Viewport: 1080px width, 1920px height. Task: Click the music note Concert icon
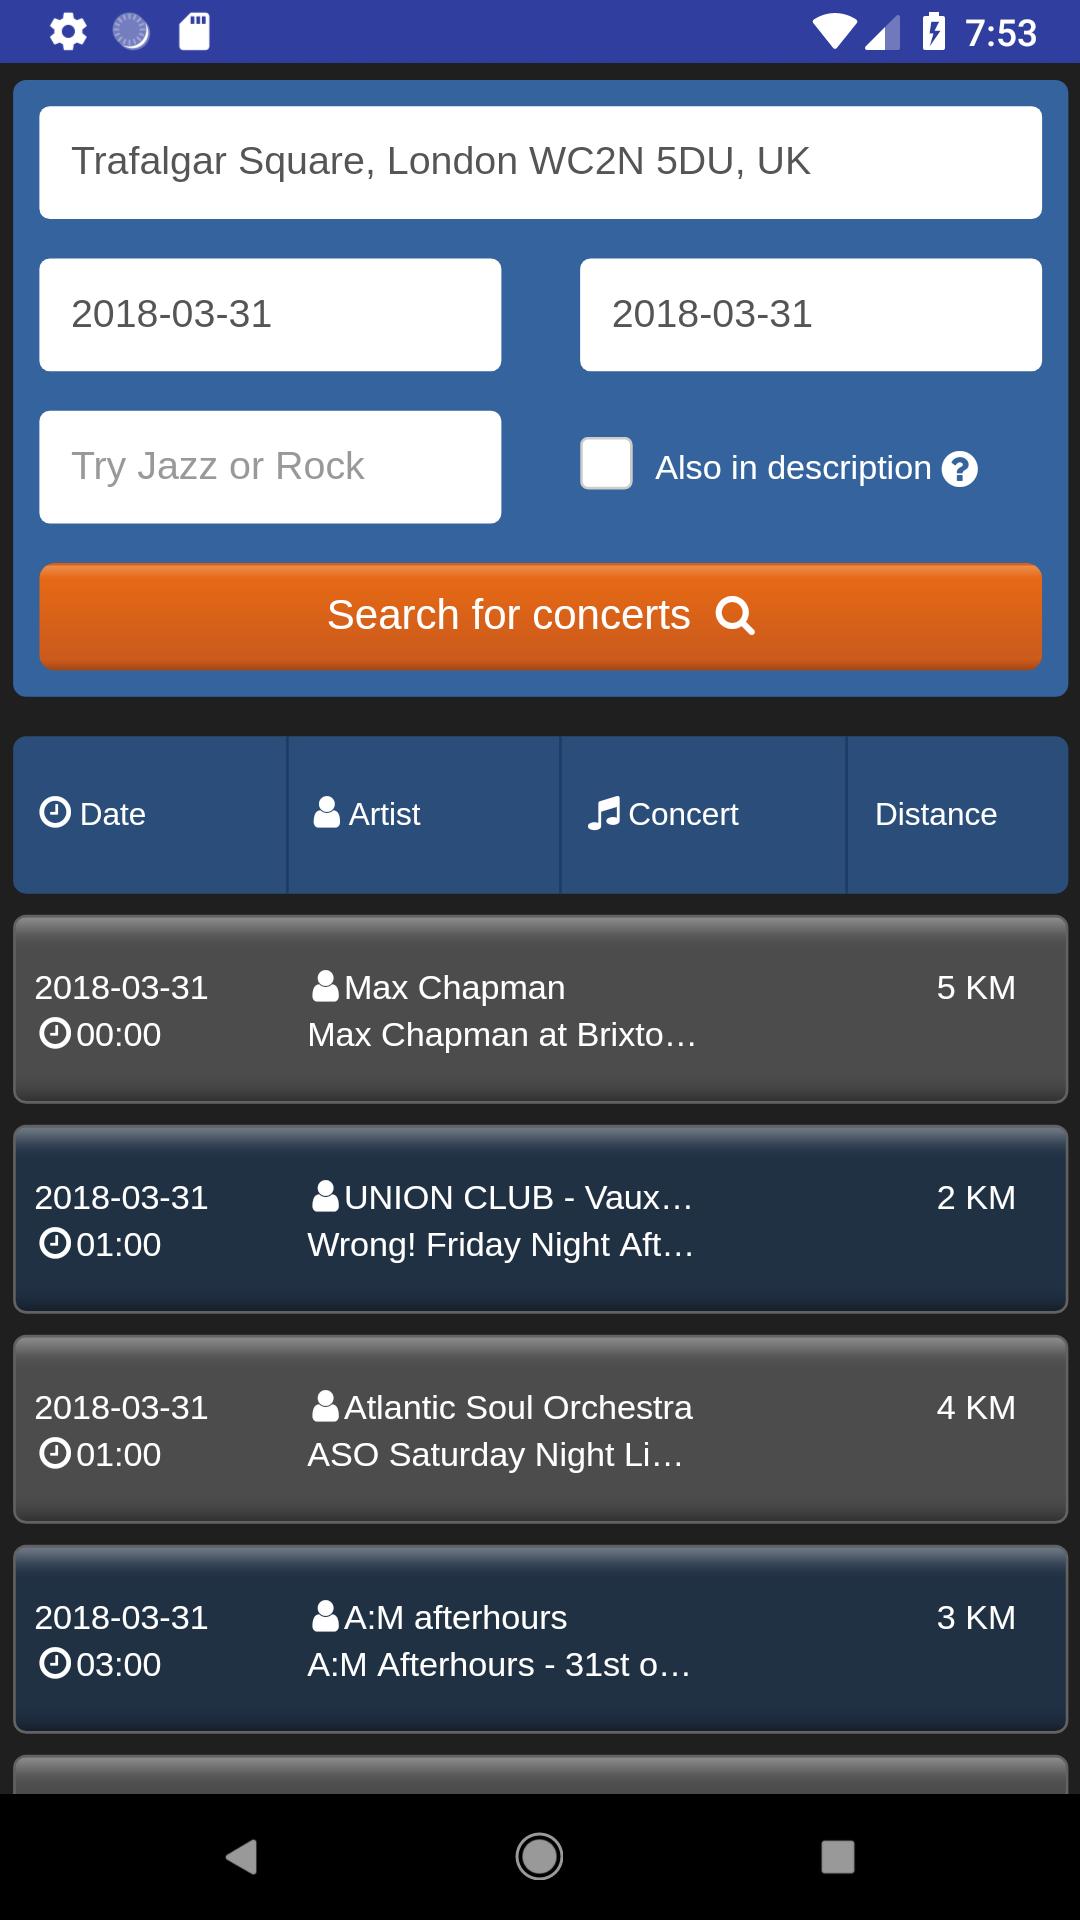(604, 814)
